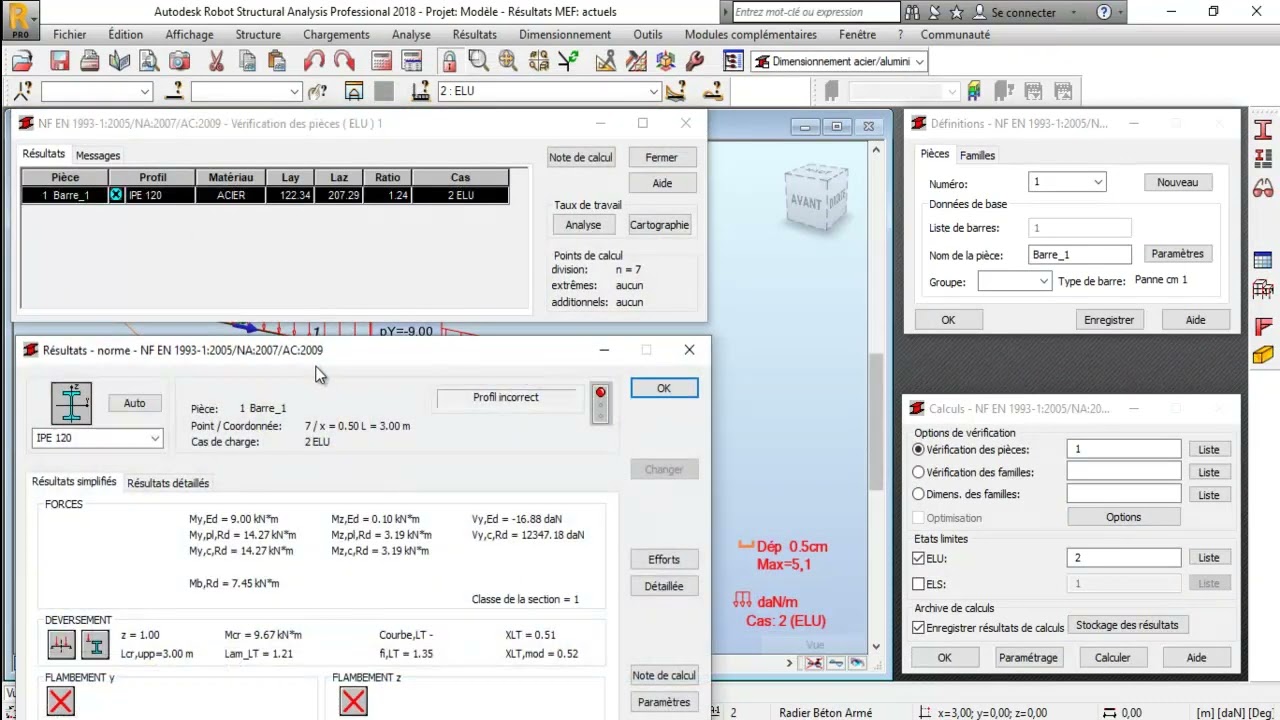Switch to Messages tab in verification window
The height and width of the screenshot is (720, 1280).
pos(98,155)
